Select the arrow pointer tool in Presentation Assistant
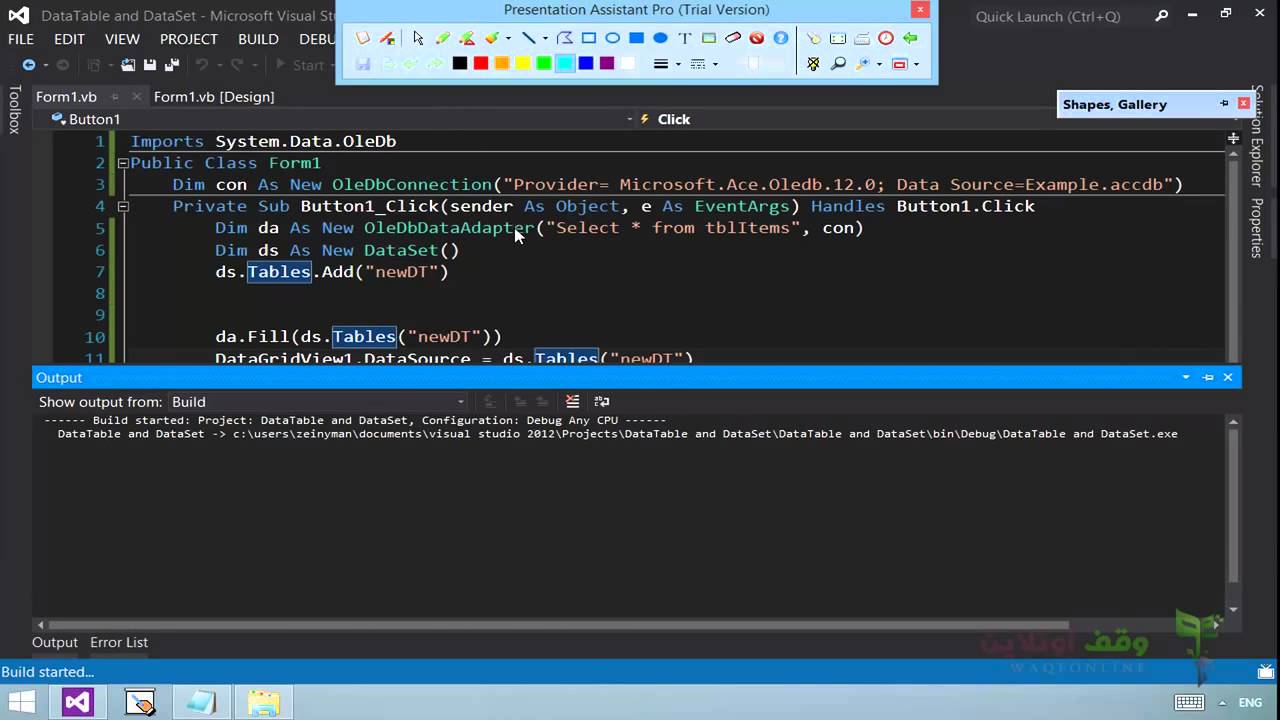This screenshot has height=720, width=1280. [x=418, y=38]
